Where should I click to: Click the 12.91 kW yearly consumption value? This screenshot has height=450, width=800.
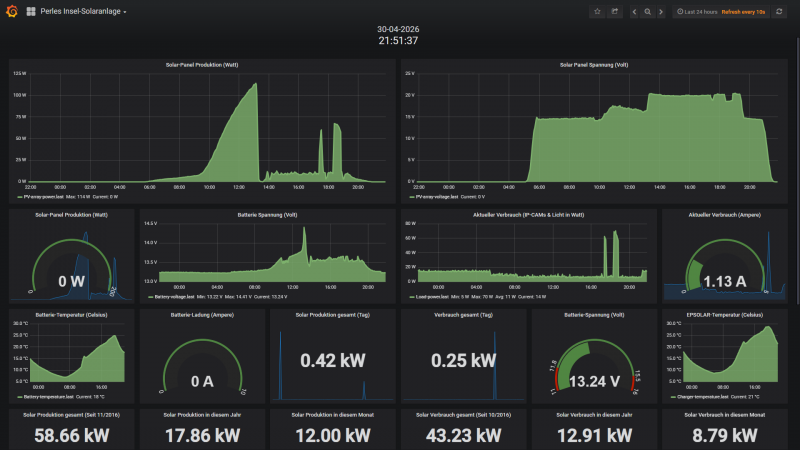[x=594, y=435]
